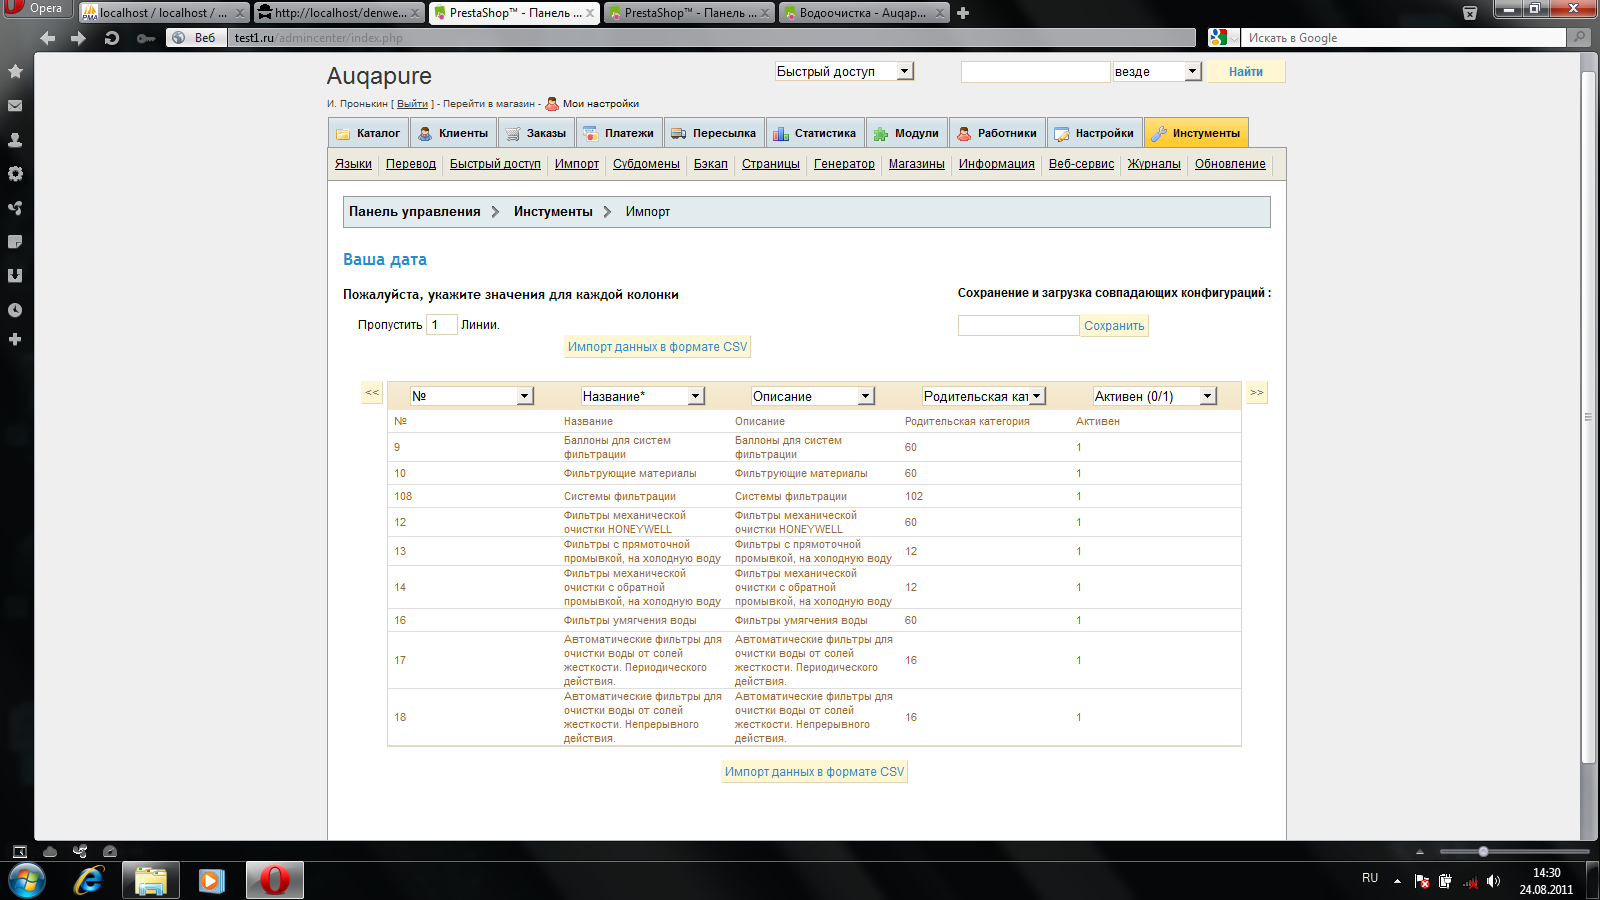Open the Название* column mapping dropdown
Screen dimensions: 1600x900
point(643,397)
